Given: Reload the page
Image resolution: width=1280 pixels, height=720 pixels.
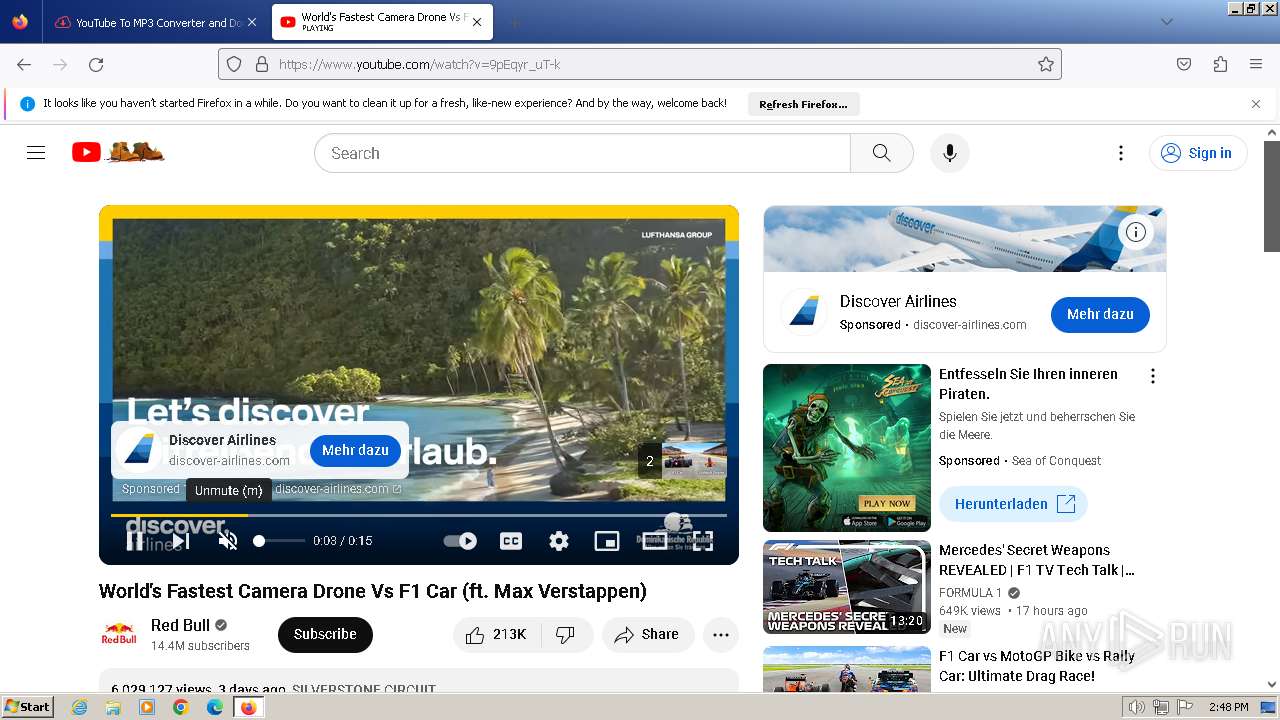Looking at the screenshot, I should point(96,64).
